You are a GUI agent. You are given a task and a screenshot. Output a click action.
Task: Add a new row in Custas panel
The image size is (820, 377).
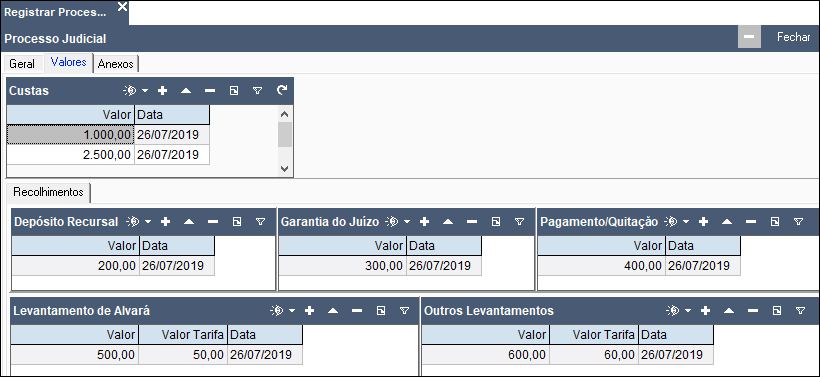point(163,90)
